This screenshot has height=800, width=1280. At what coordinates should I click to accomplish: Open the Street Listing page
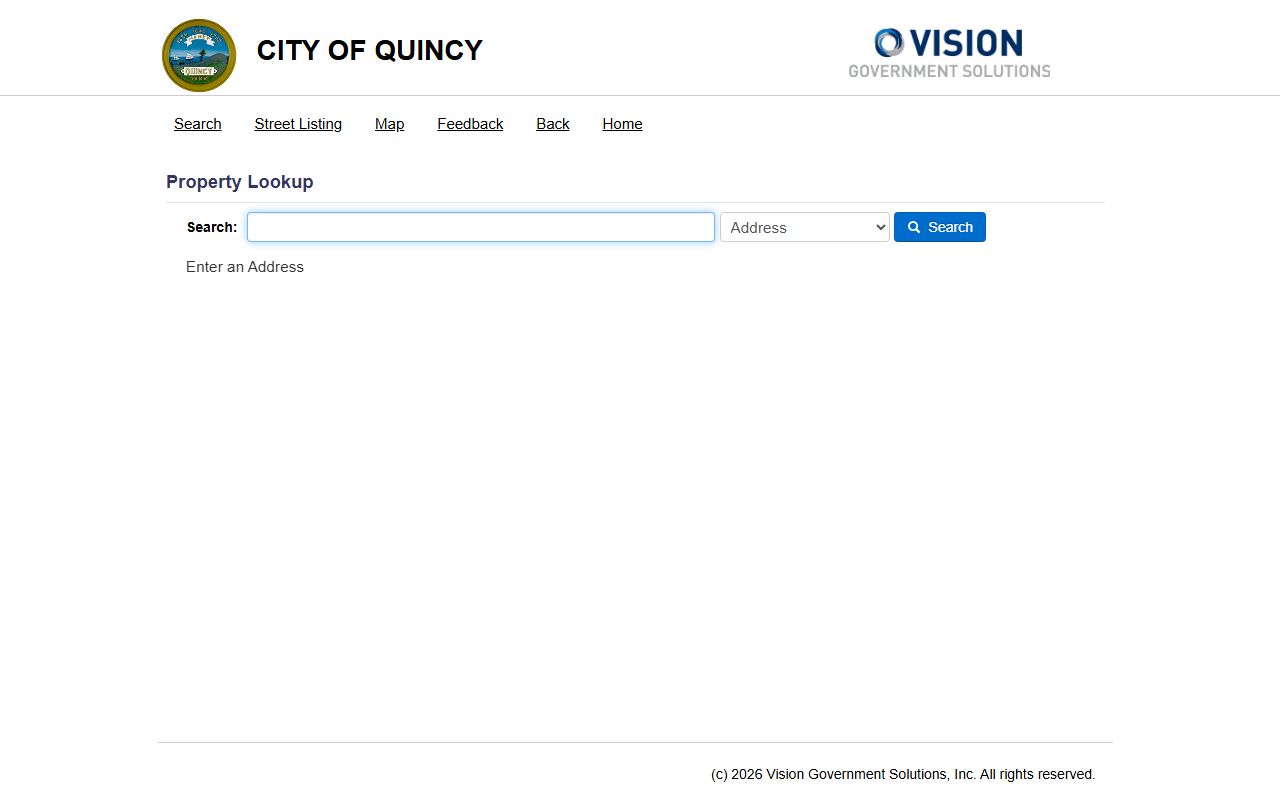(298, 124)
